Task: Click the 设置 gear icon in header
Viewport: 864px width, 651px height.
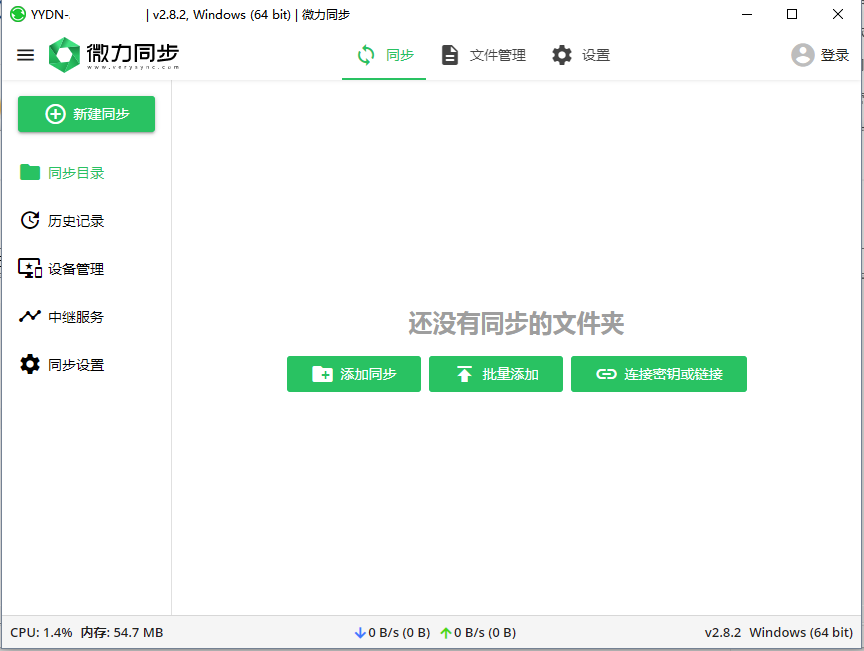Action: point(562,55)
